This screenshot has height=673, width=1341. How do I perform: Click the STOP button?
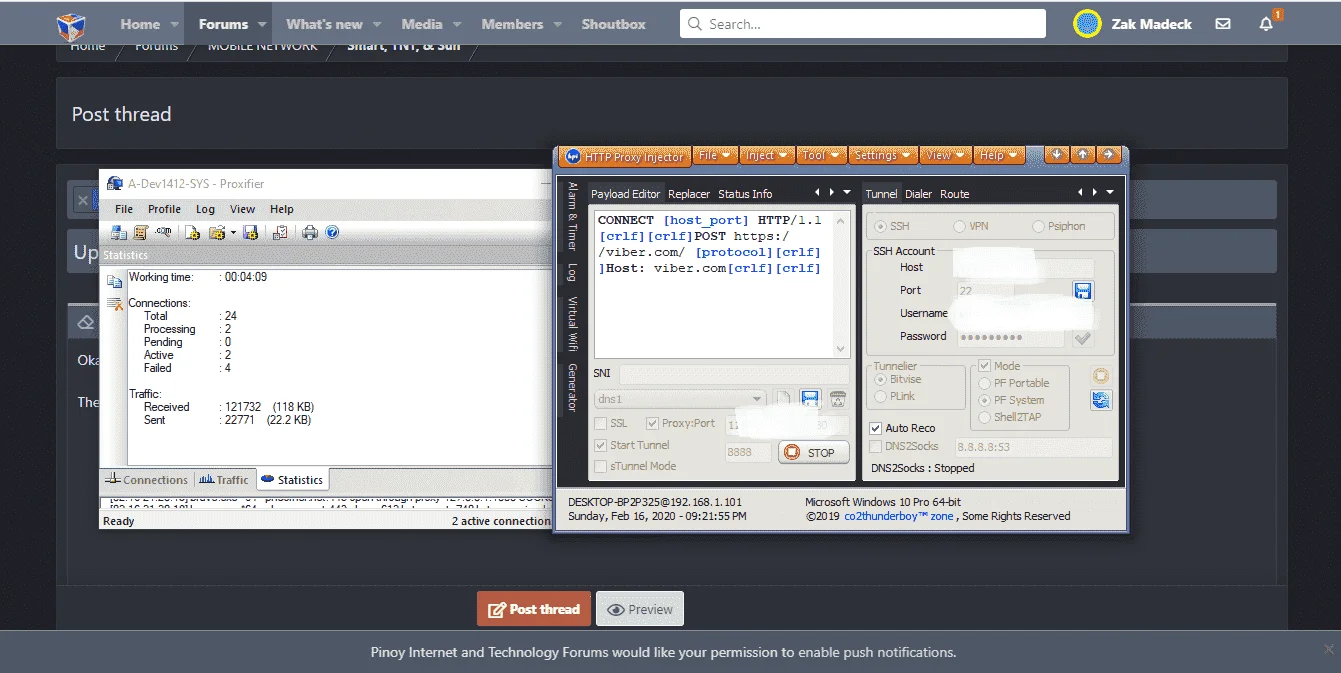pos(813,452)
